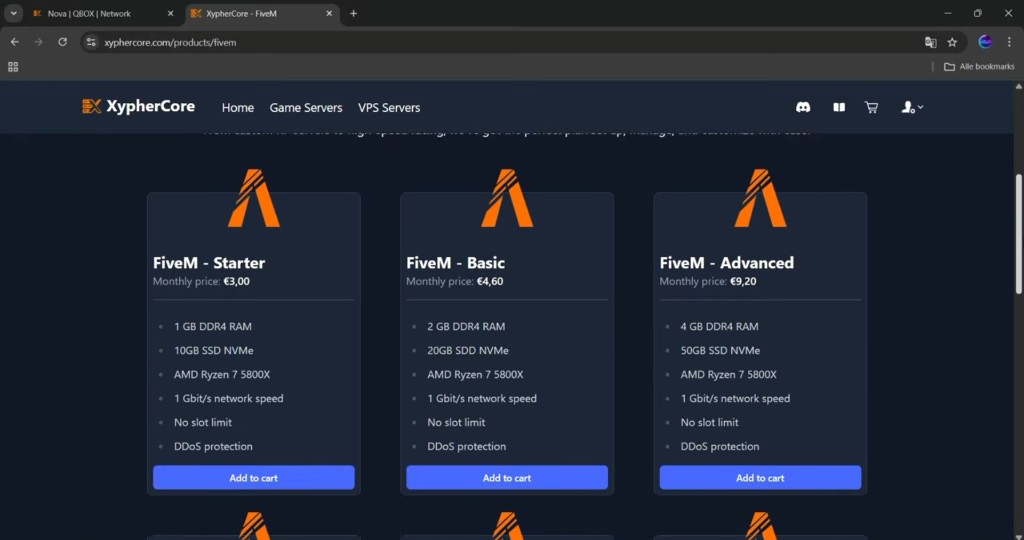Open the translate page icon
The image size is (1024, 540).
coord(931,42)
